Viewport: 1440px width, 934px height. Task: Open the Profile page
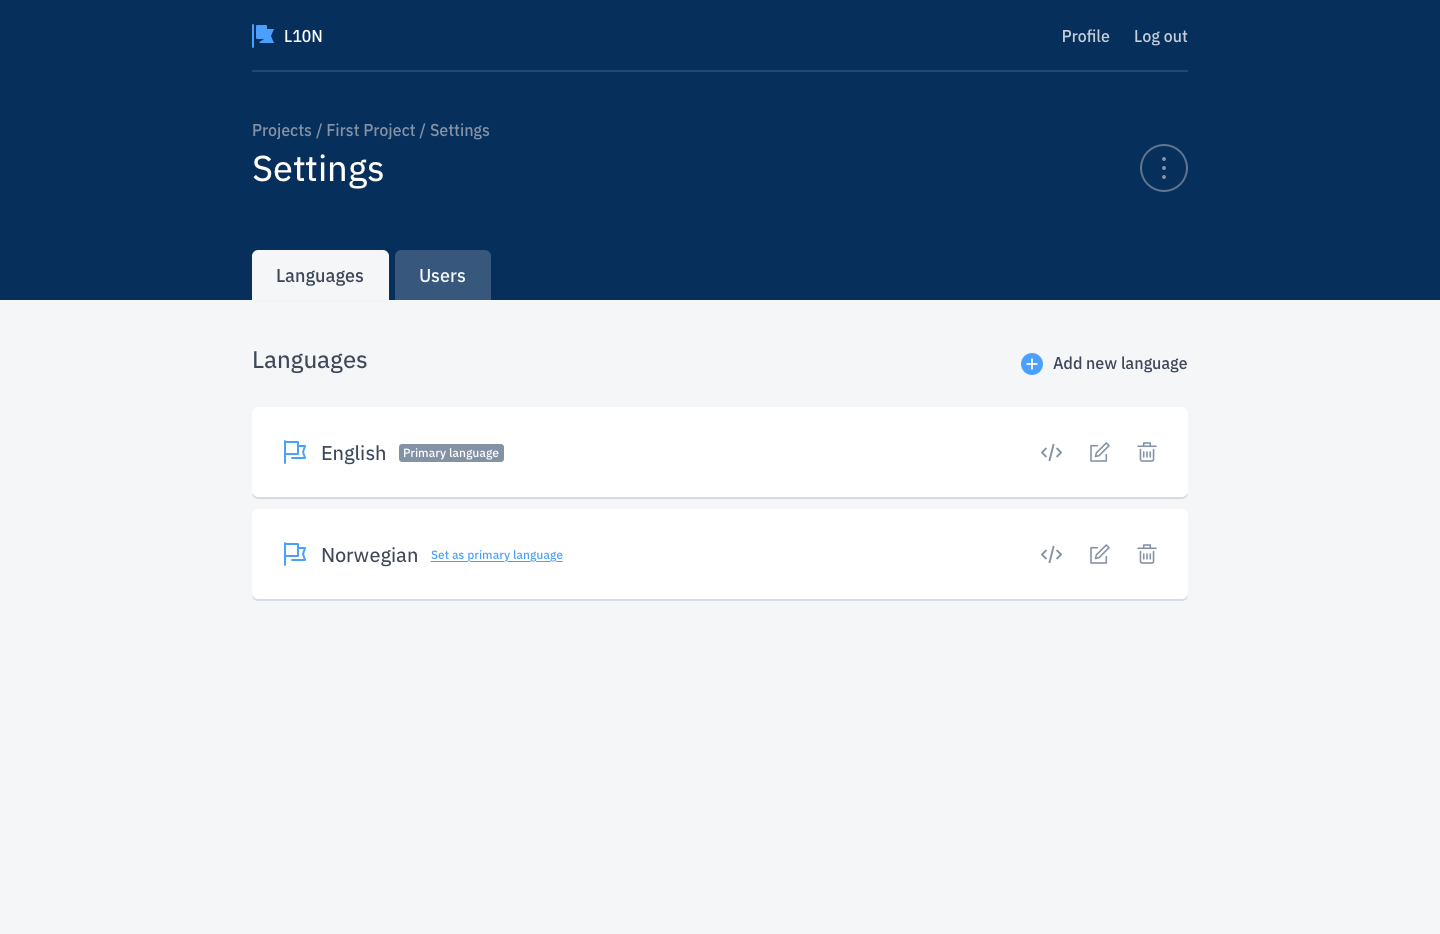point(1085,36)
